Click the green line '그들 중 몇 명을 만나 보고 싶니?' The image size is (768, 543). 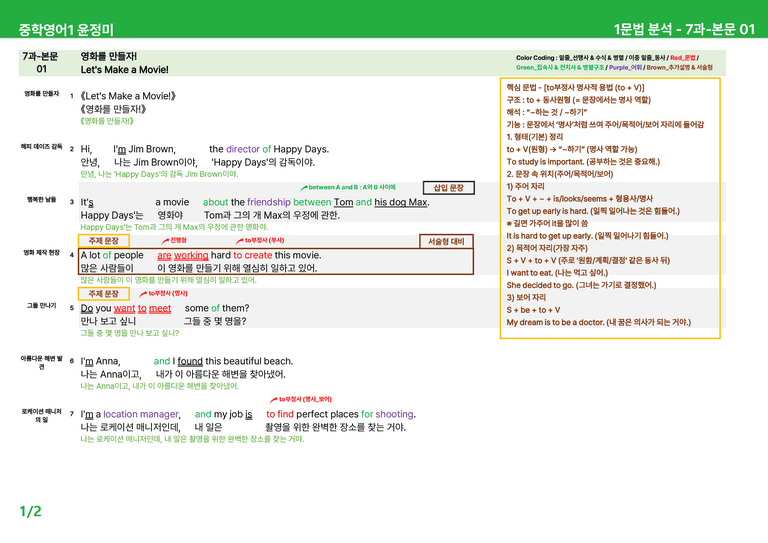[x=130, y=333]
